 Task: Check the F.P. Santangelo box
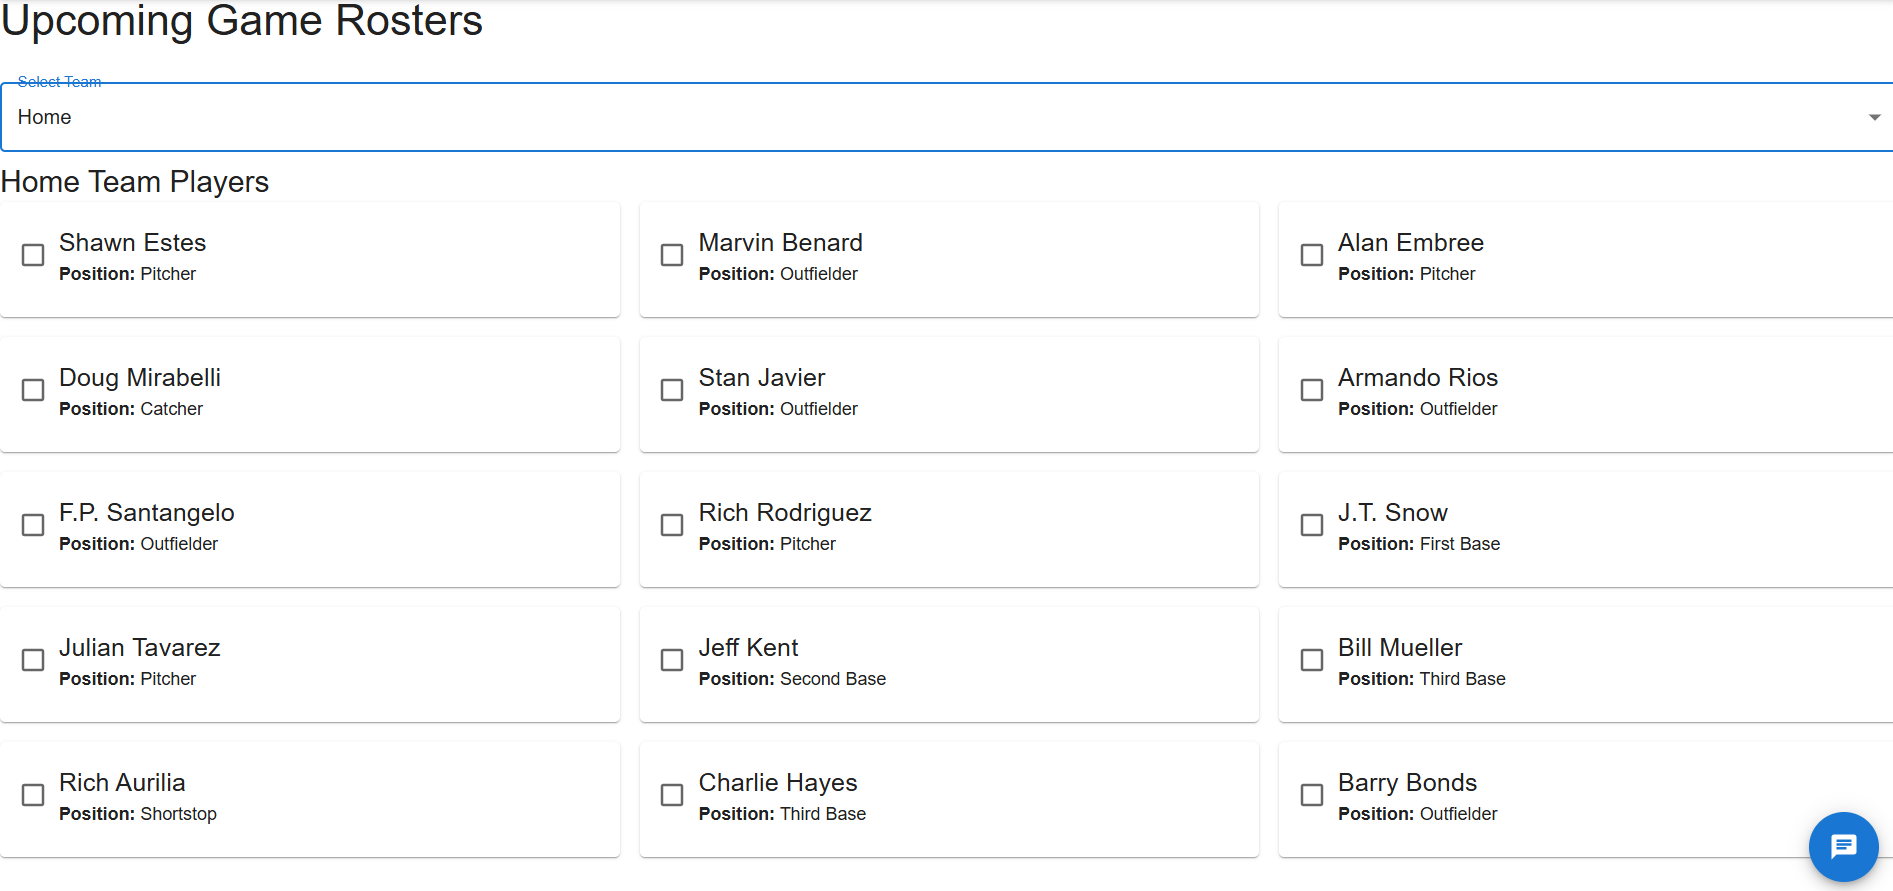(x=33, y=525)
